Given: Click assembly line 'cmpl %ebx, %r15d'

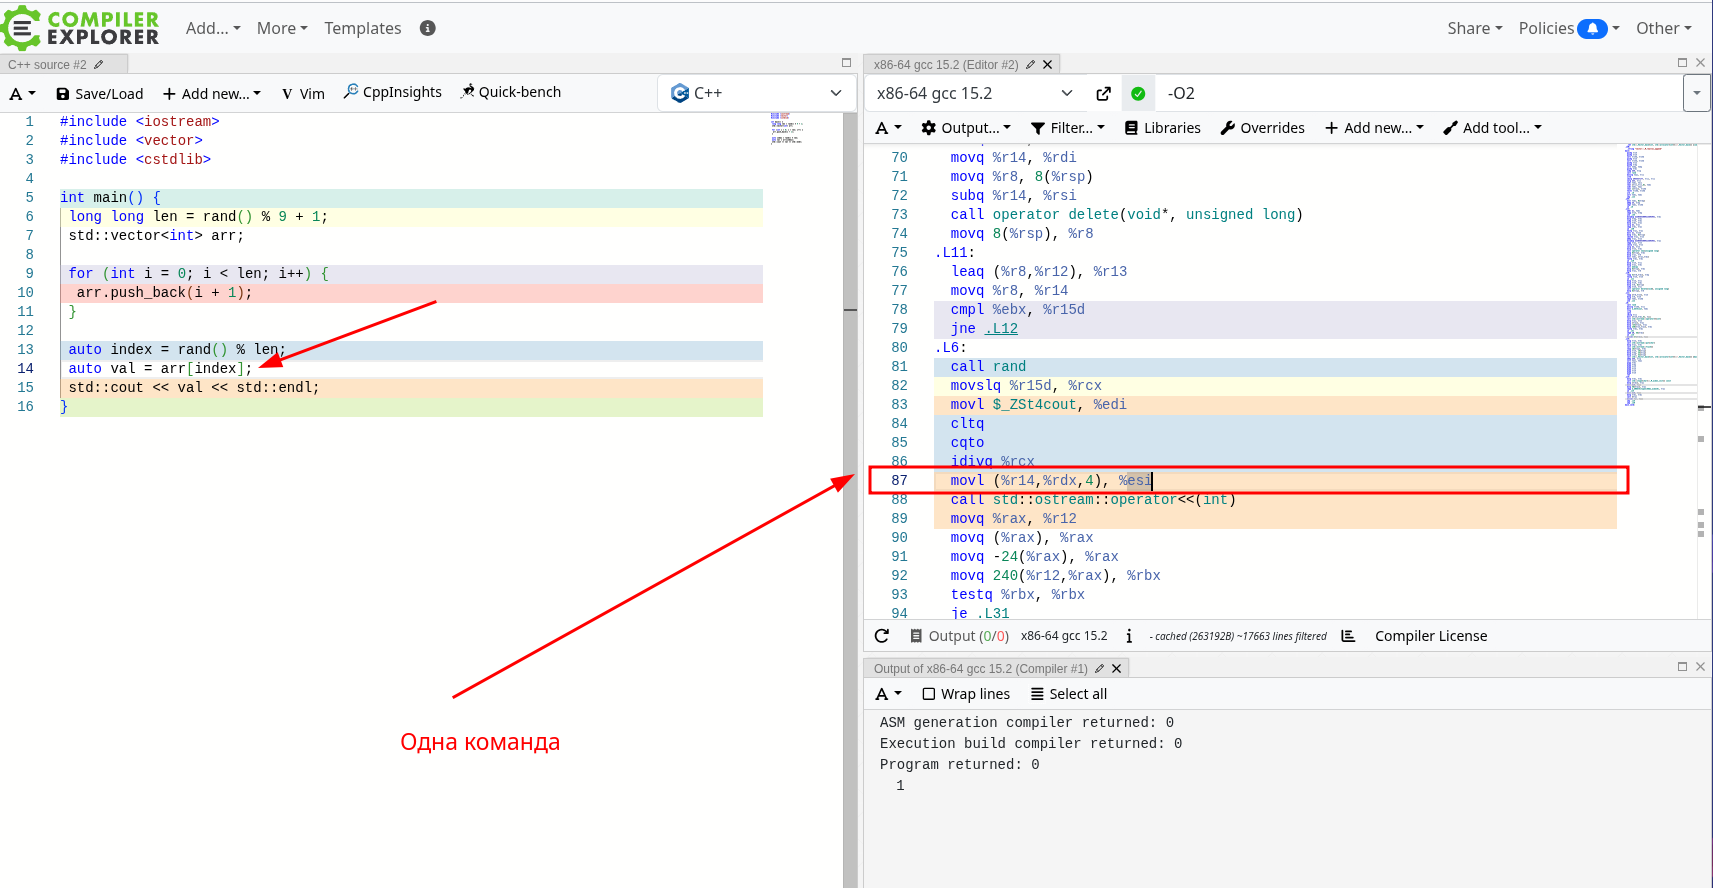Looking at the screenshot, I should [x=1017, y=310].
